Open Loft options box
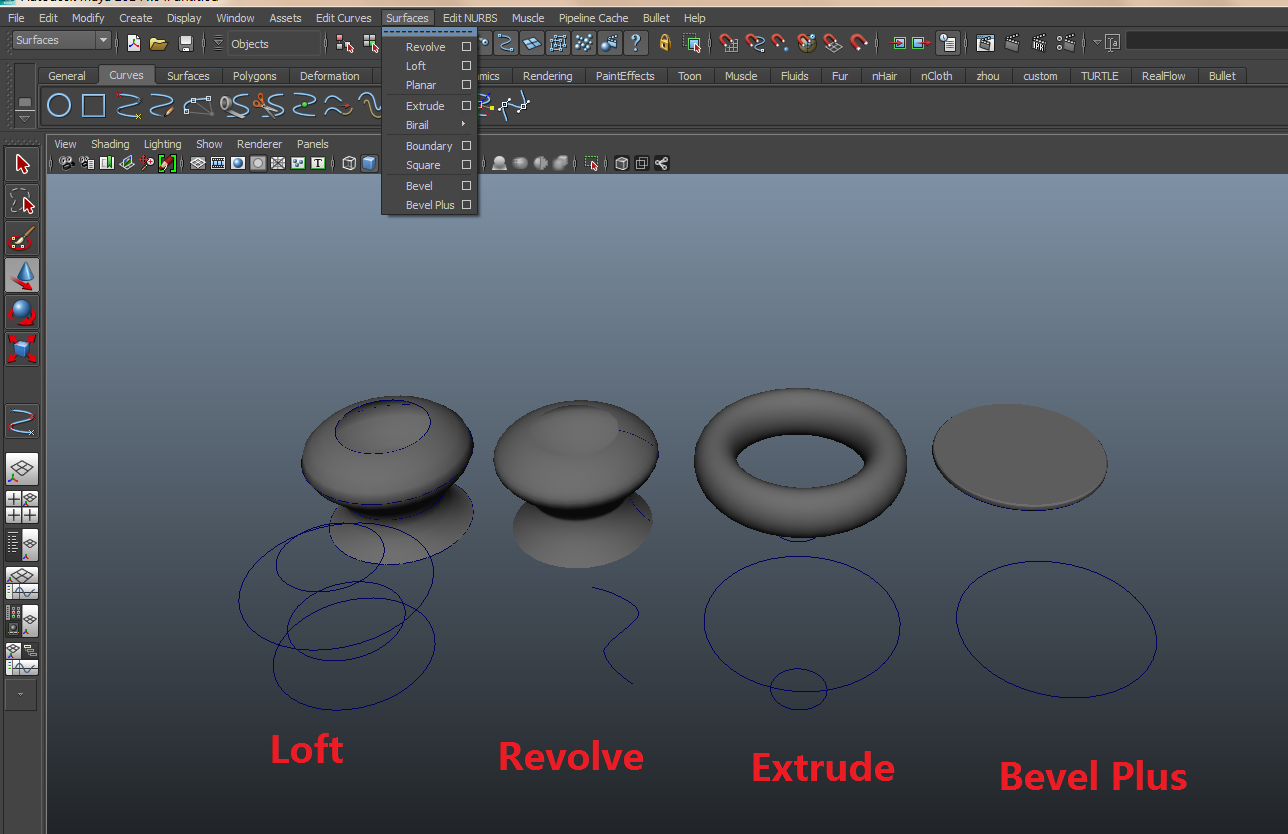1288x834 pixels. coord(466,66)
